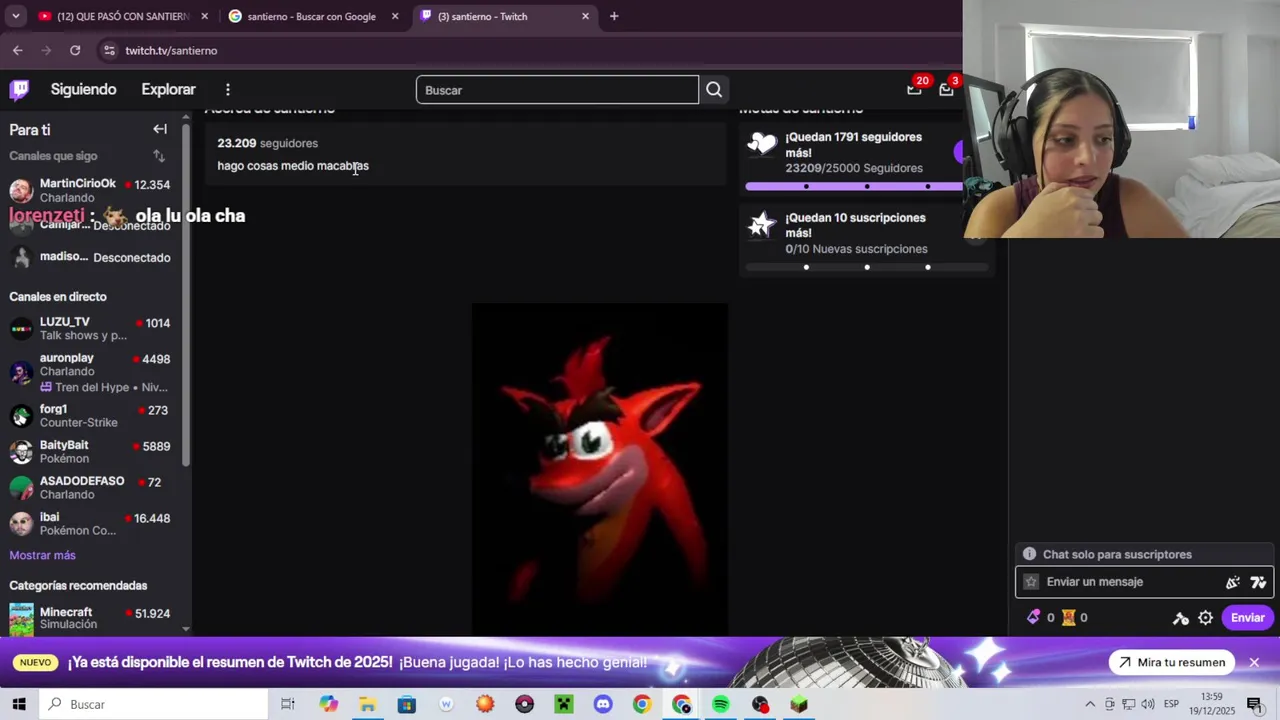Image resolution: width=1280 pixels, height=720 pixels.
Task: Open Twitch notifications inbox with 20 badge
Action: click(914, 90)
